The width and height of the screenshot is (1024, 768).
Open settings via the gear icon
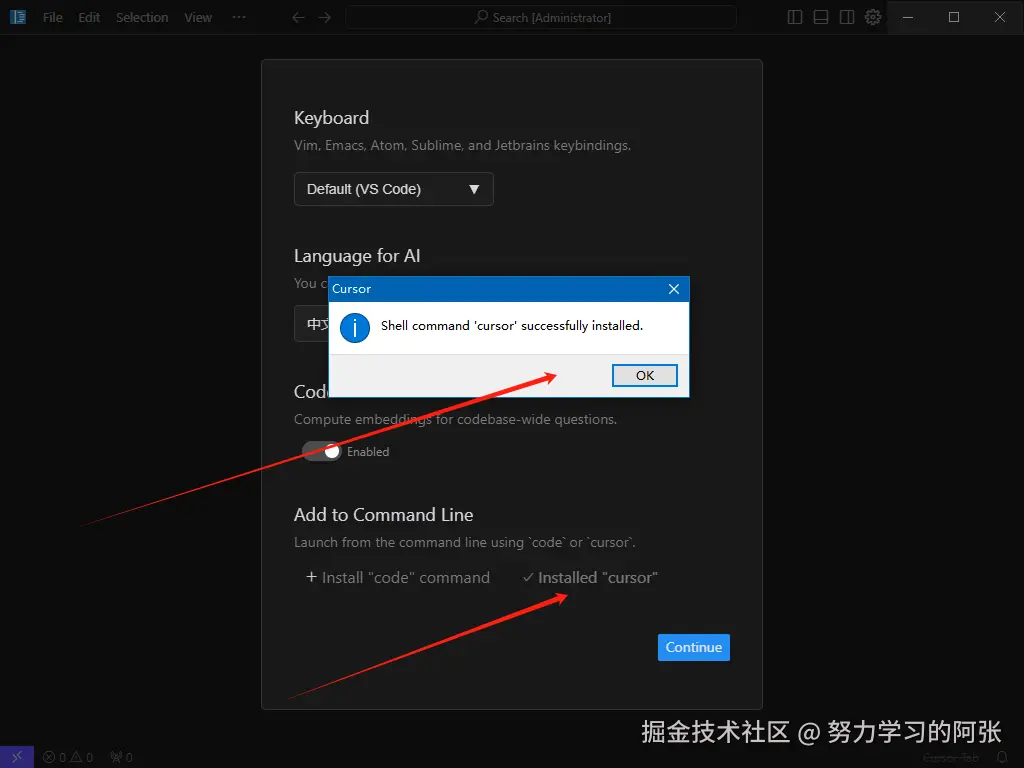(873, 18)
